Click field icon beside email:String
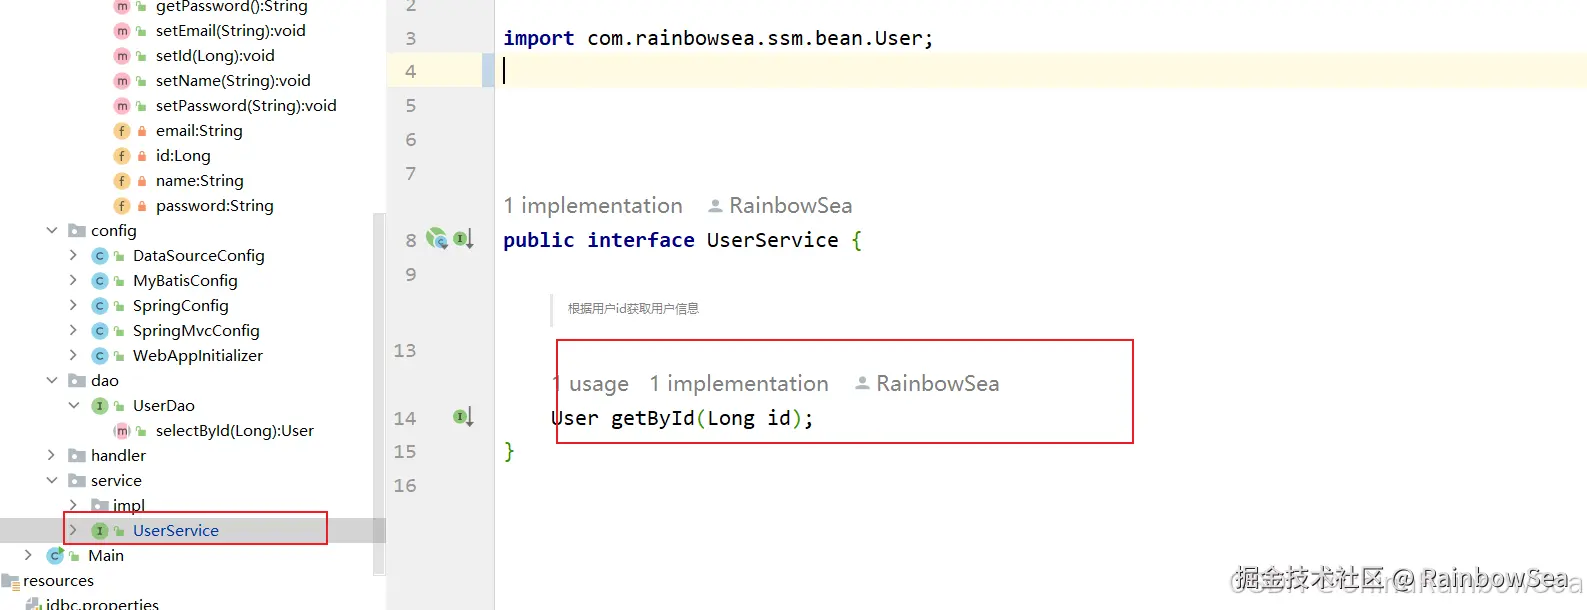This screenshot has width=1587, height=610. pyautogui.click(x=122, y=131)
